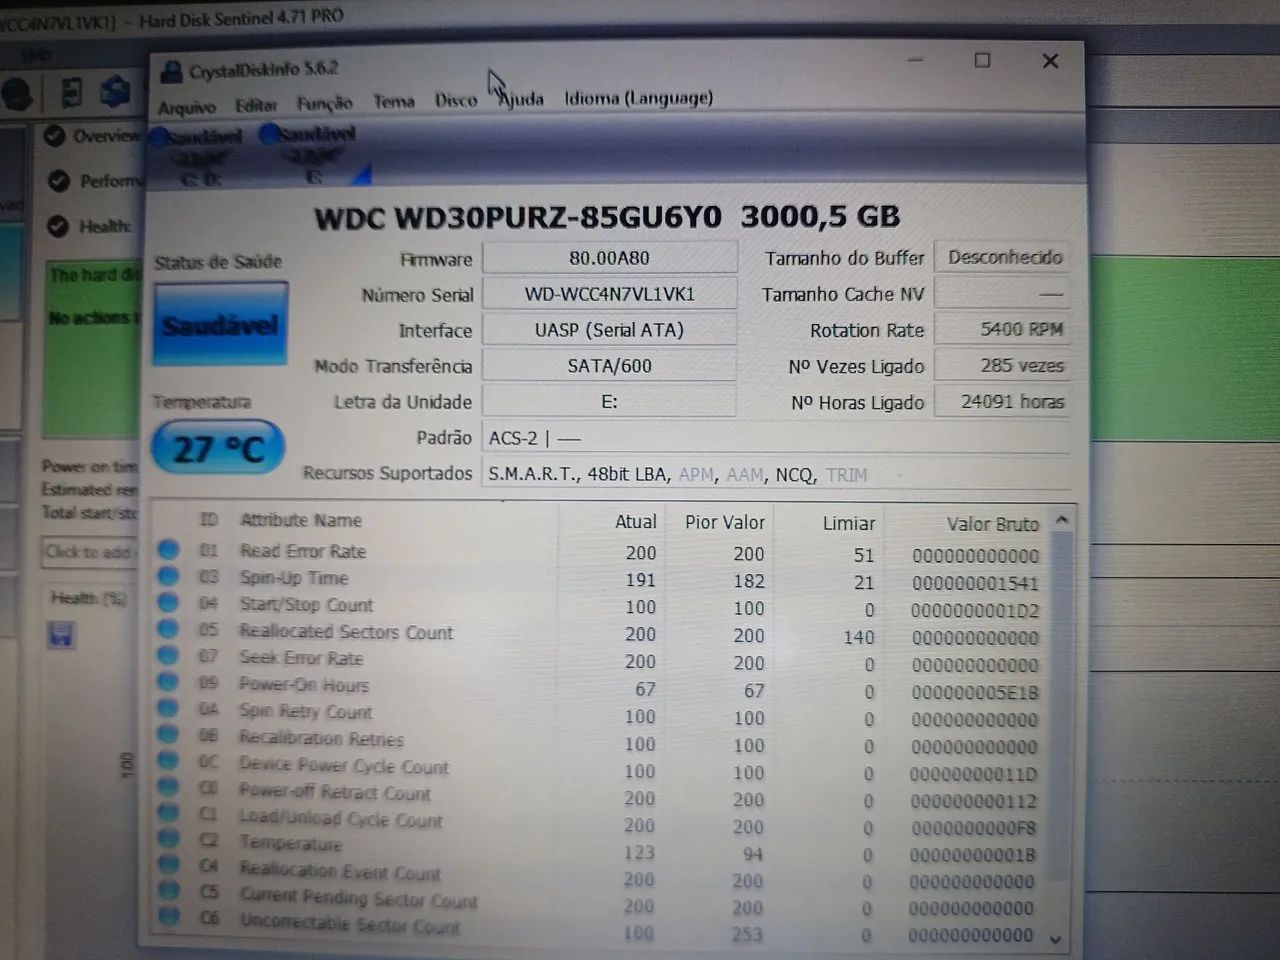The width and height of the screenshot is (1280, 960).
Task: Click the save floppy icon in Hard Disk Sentinel
Action: tap(61, 634)
